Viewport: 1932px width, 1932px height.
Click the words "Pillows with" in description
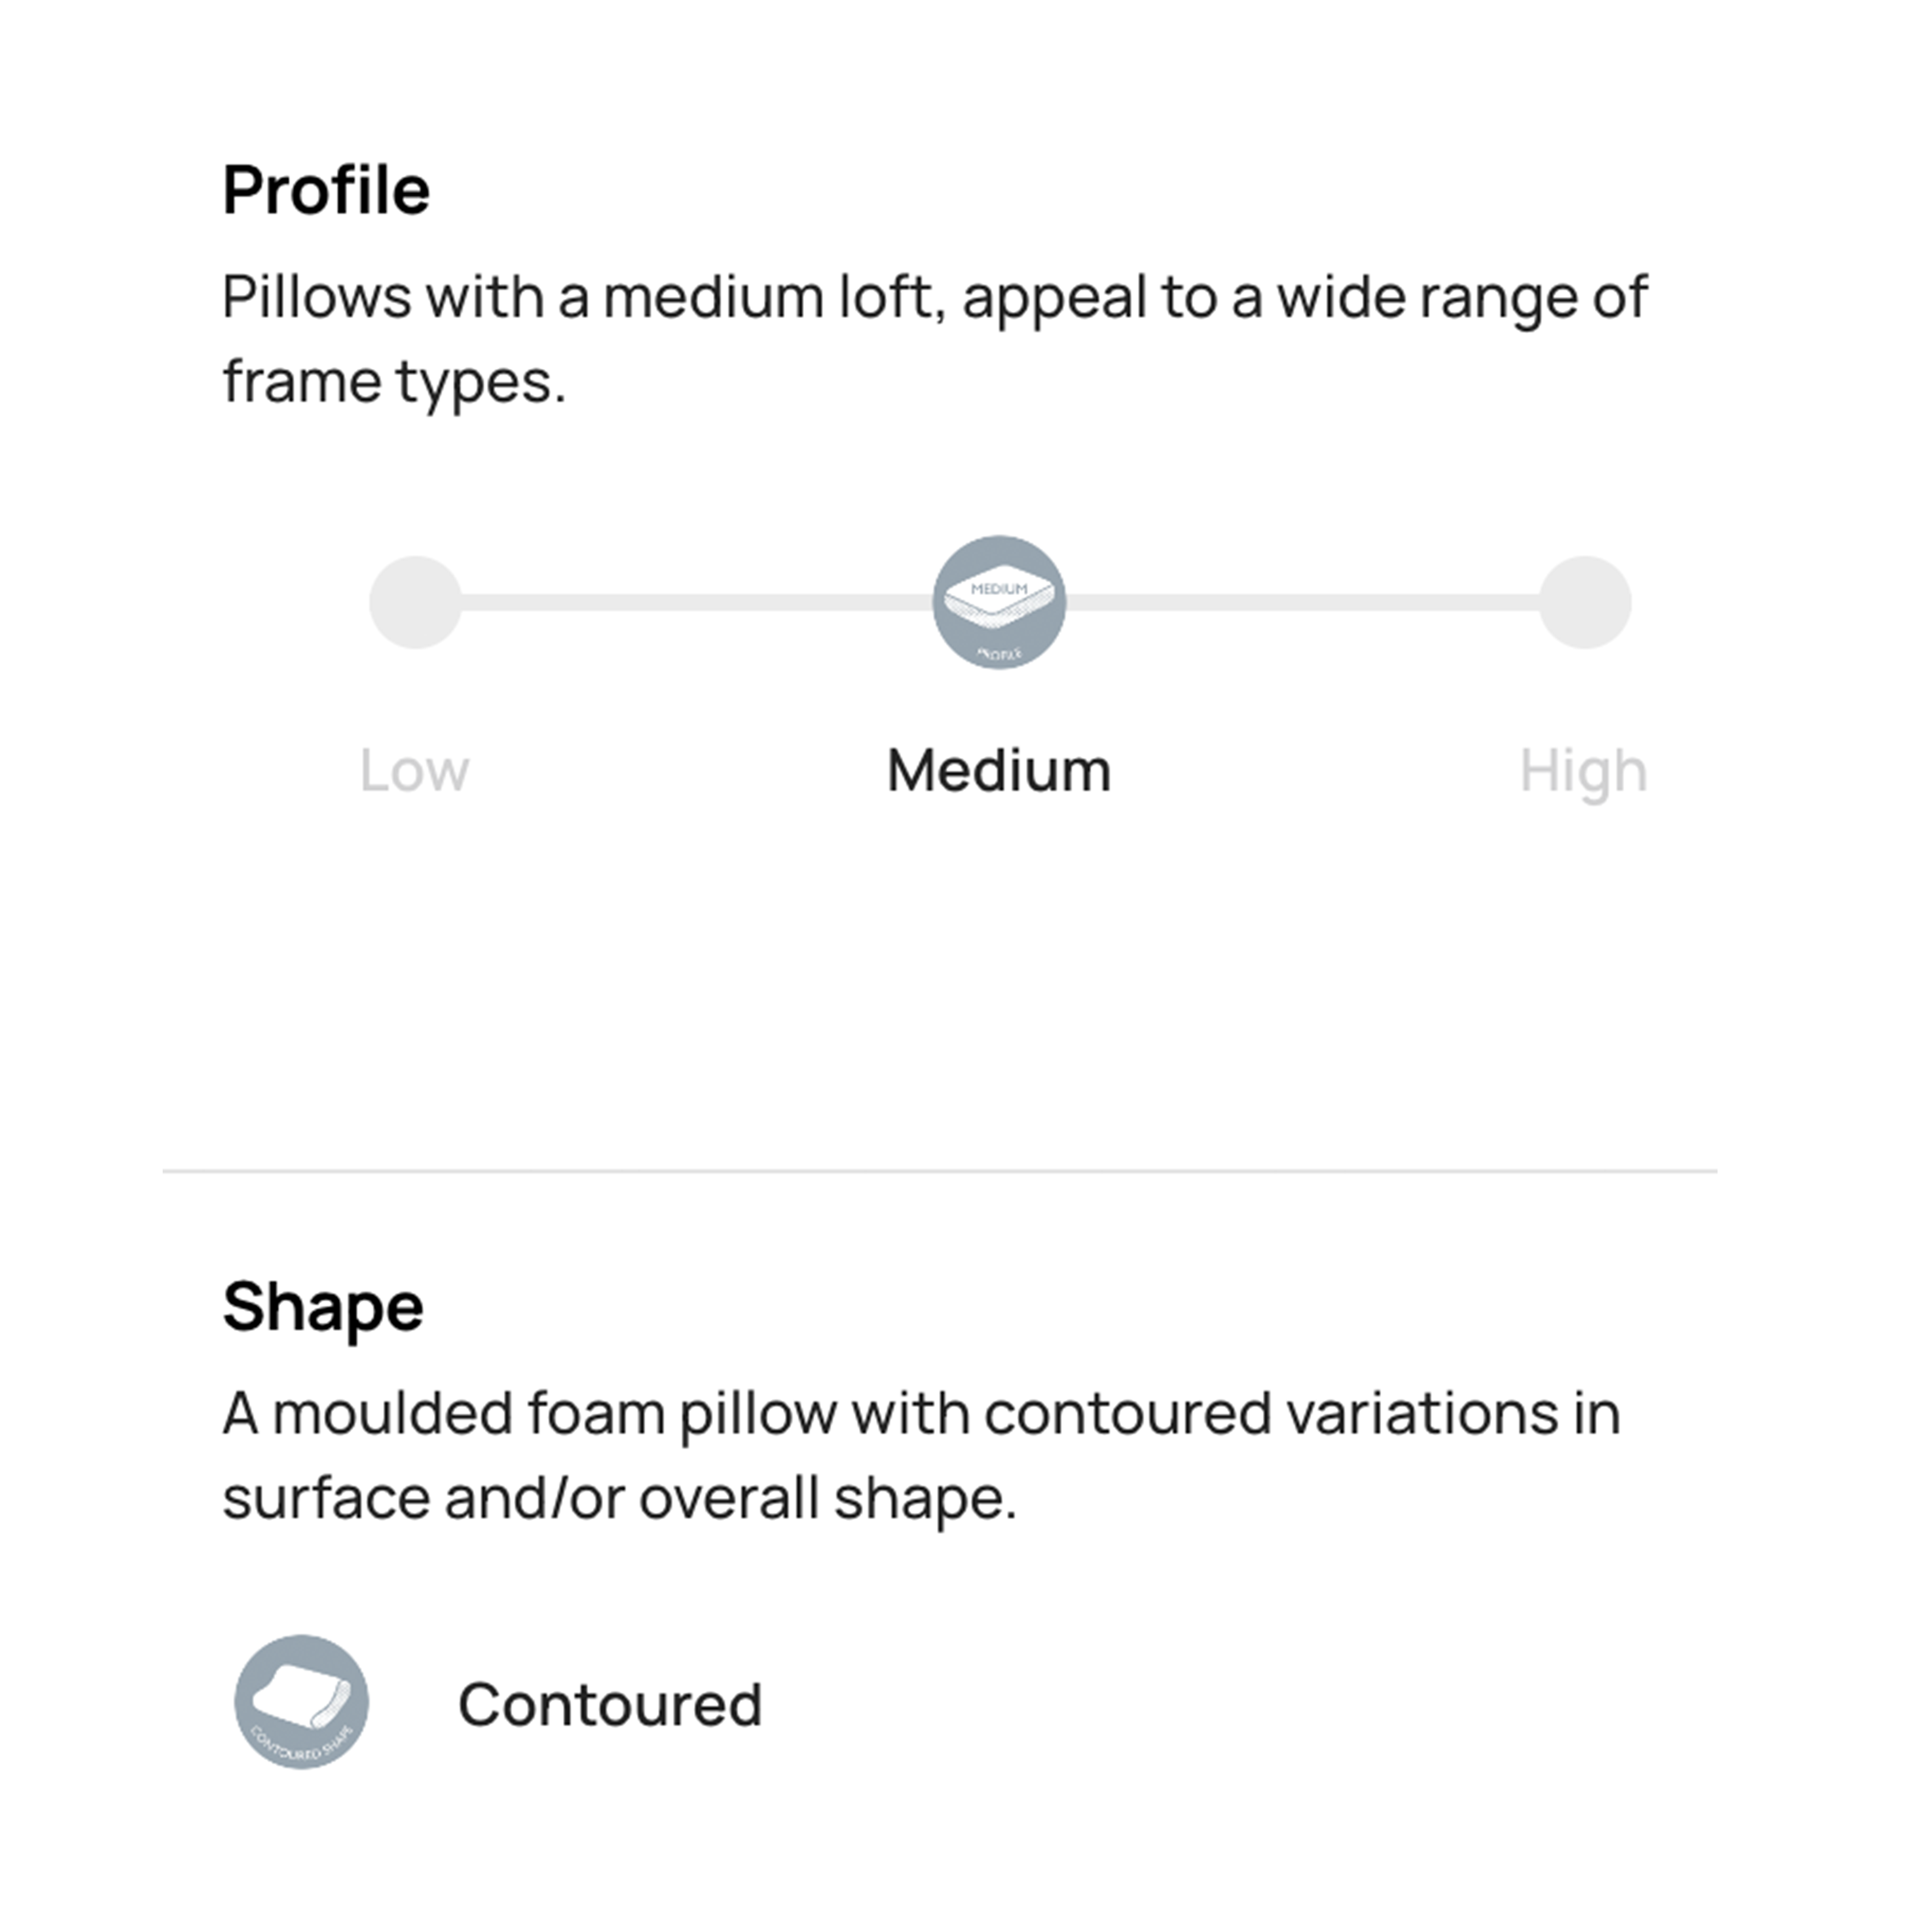[x=382, y=297]
